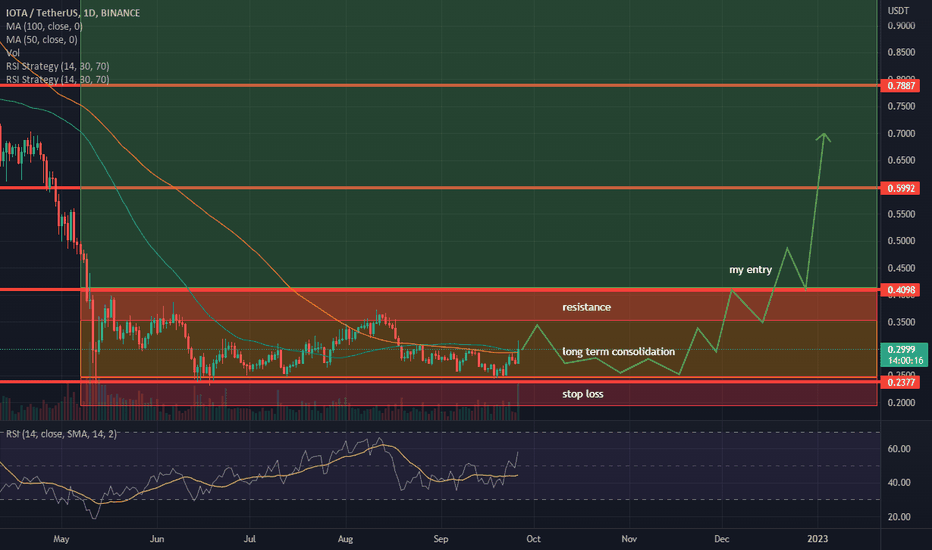Screen dimensions: 932x550
Task: Click the 0.8500 value on the price axis
Action: (901, 52)
